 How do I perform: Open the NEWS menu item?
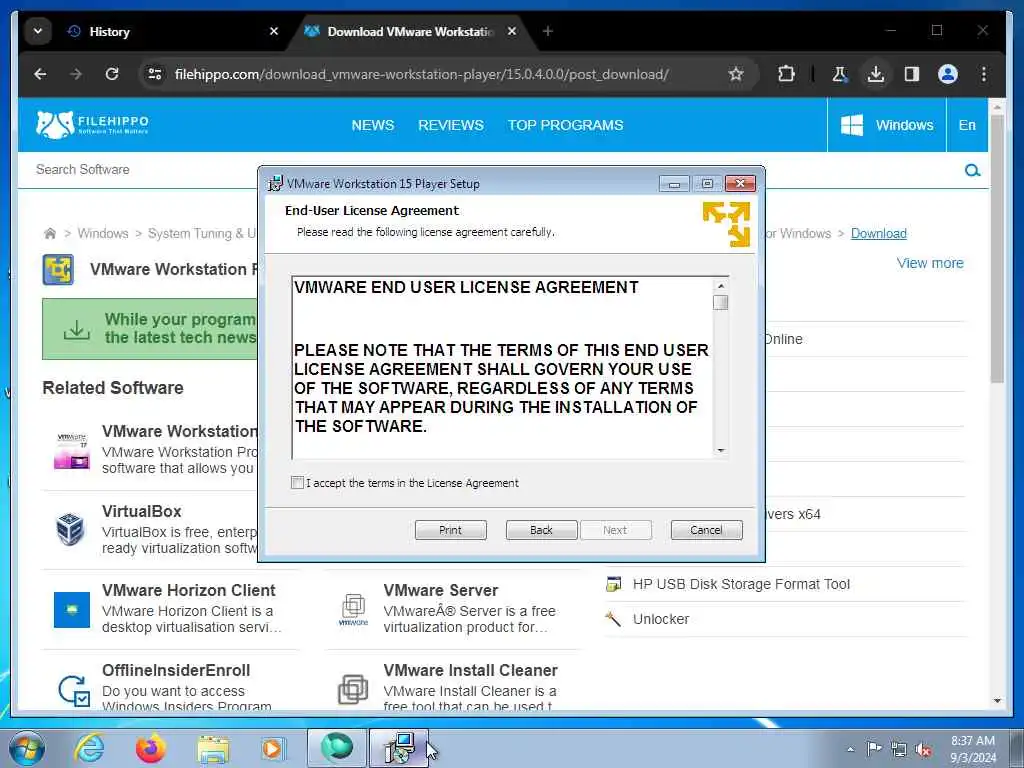(x=373, y=125)
